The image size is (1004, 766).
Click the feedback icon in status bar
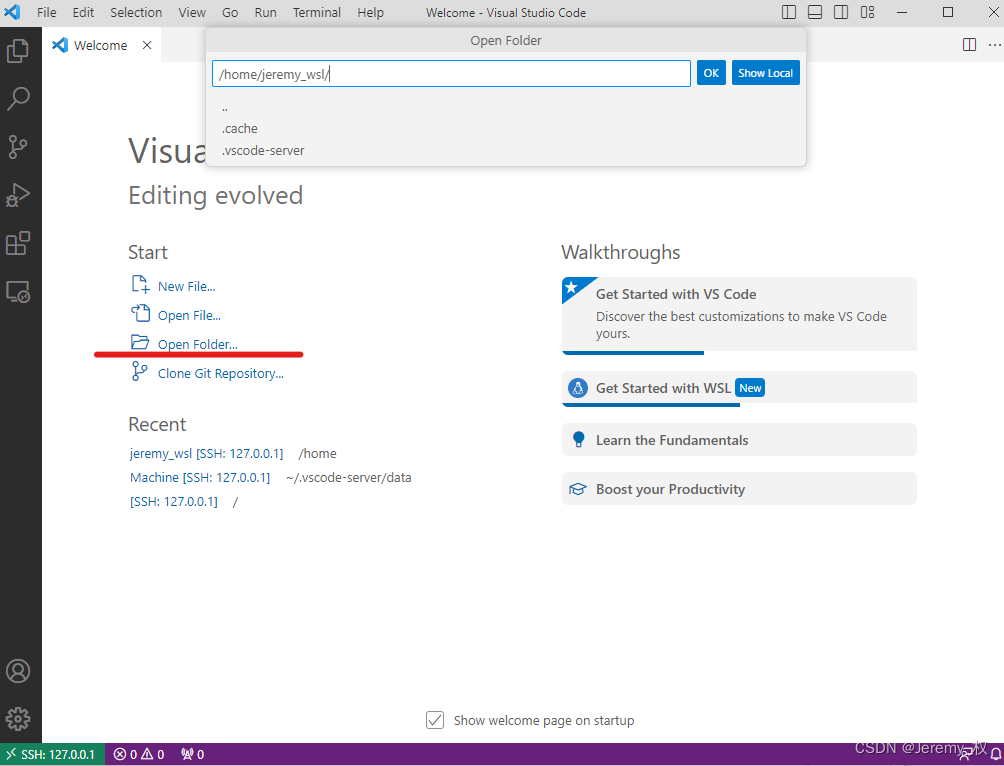tap(965, 754)
